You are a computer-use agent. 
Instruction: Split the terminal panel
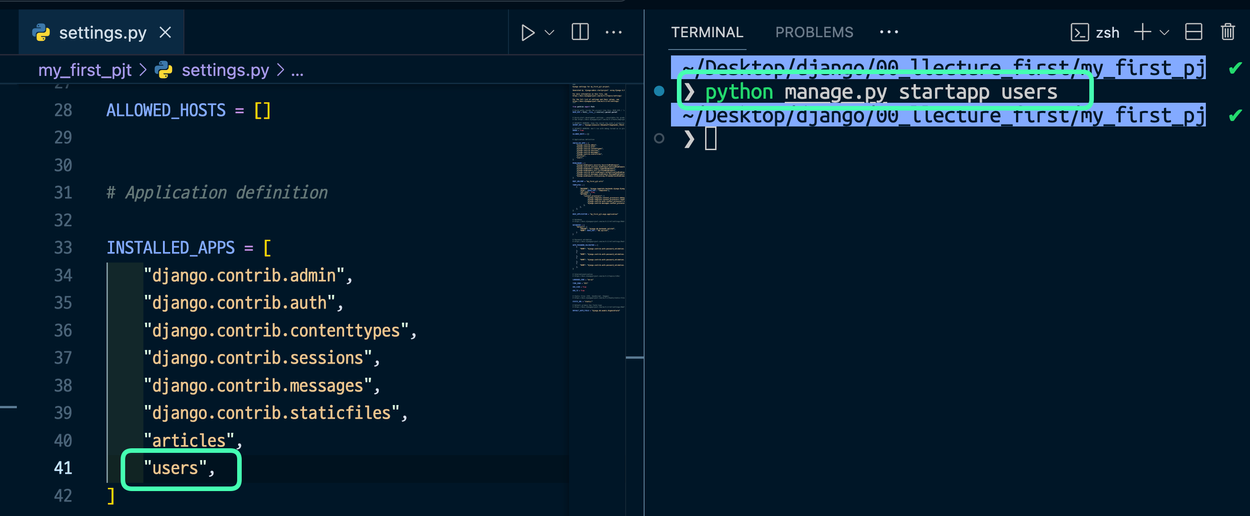(1193, 32)
